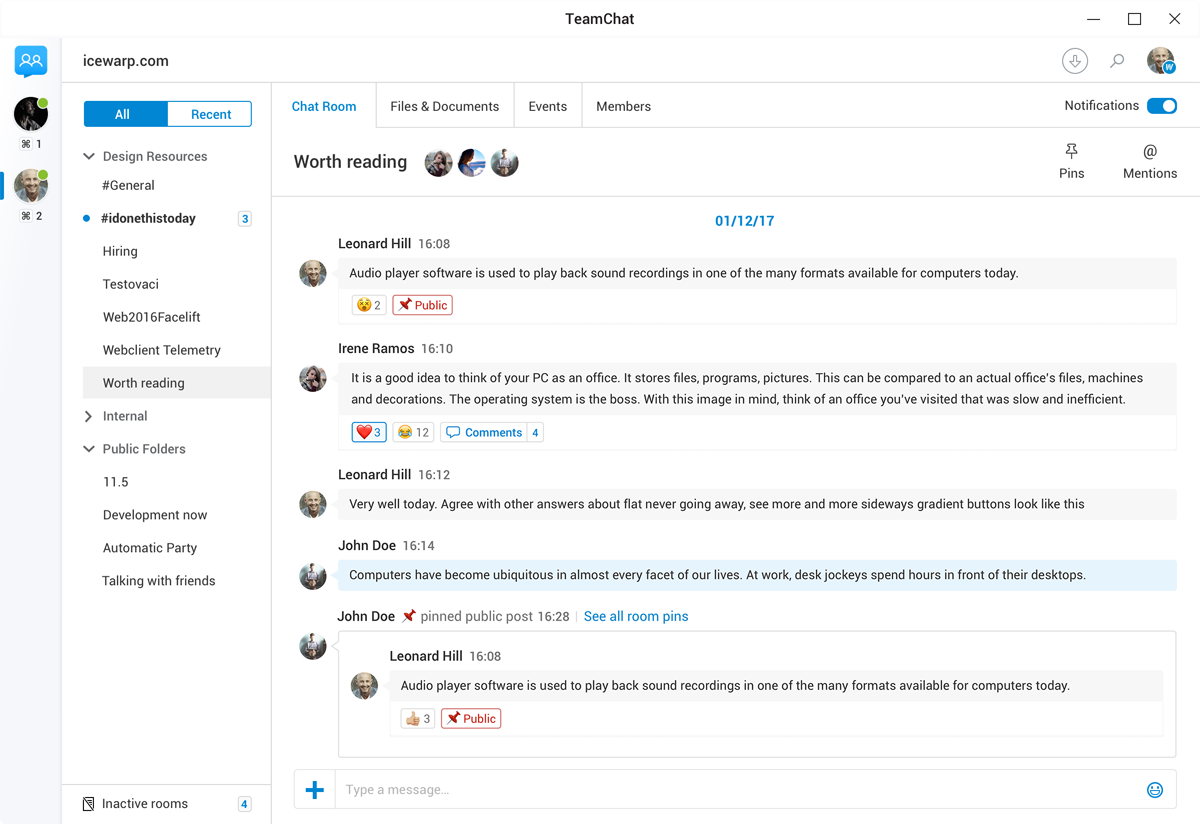Click the blue plus attachment icon
Viewport: 1200px width, 824px height.
point(314,790)
